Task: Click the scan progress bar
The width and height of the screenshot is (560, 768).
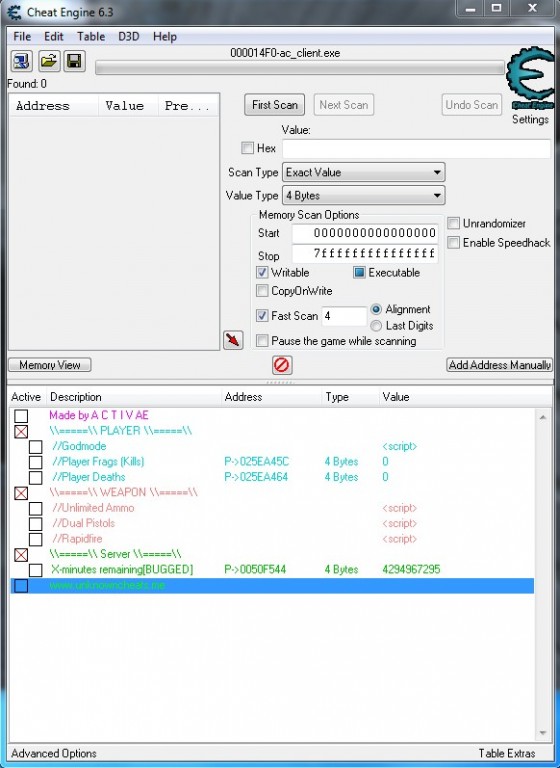Action: [x=300, y=68]
